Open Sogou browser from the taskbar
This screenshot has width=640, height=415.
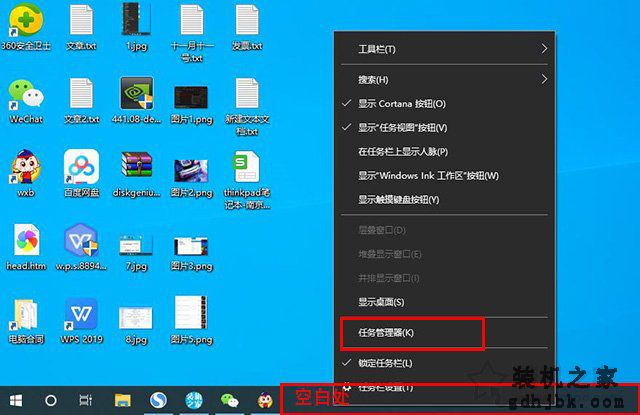click(158, 400)
